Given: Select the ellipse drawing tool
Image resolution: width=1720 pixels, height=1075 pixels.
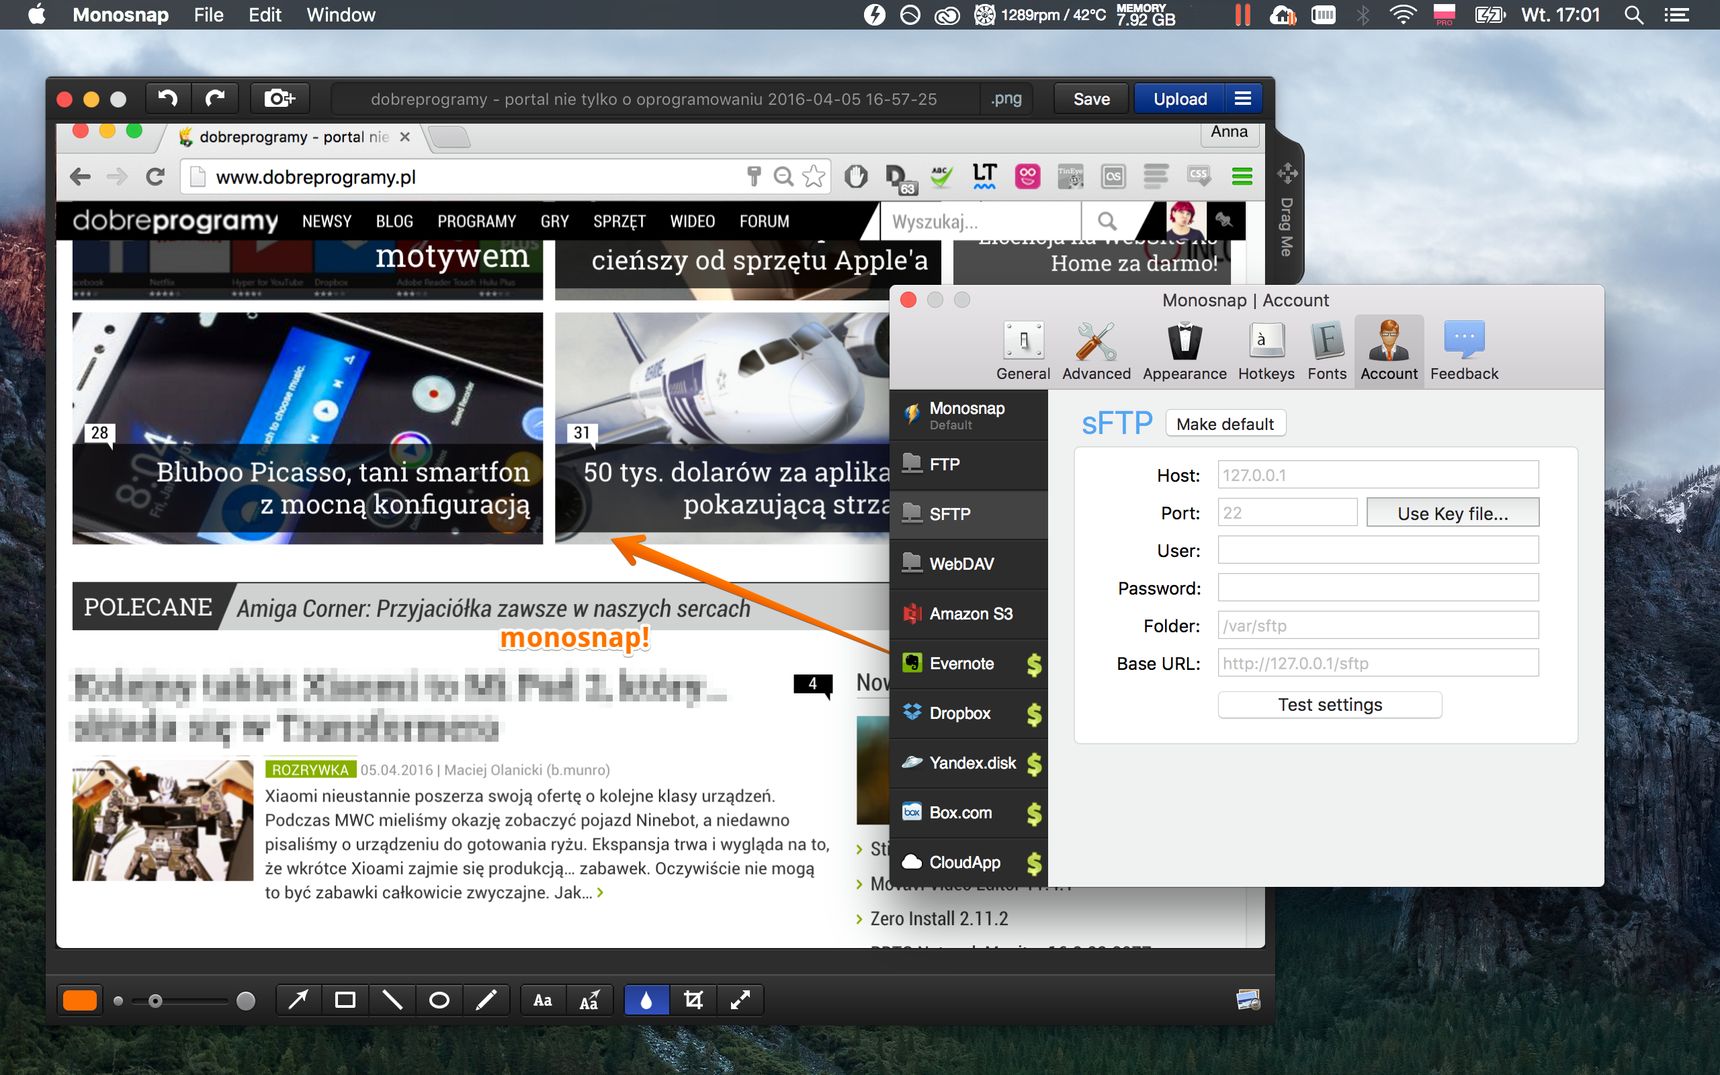Looking at the screenshot, I should (x=439, y=1000).
